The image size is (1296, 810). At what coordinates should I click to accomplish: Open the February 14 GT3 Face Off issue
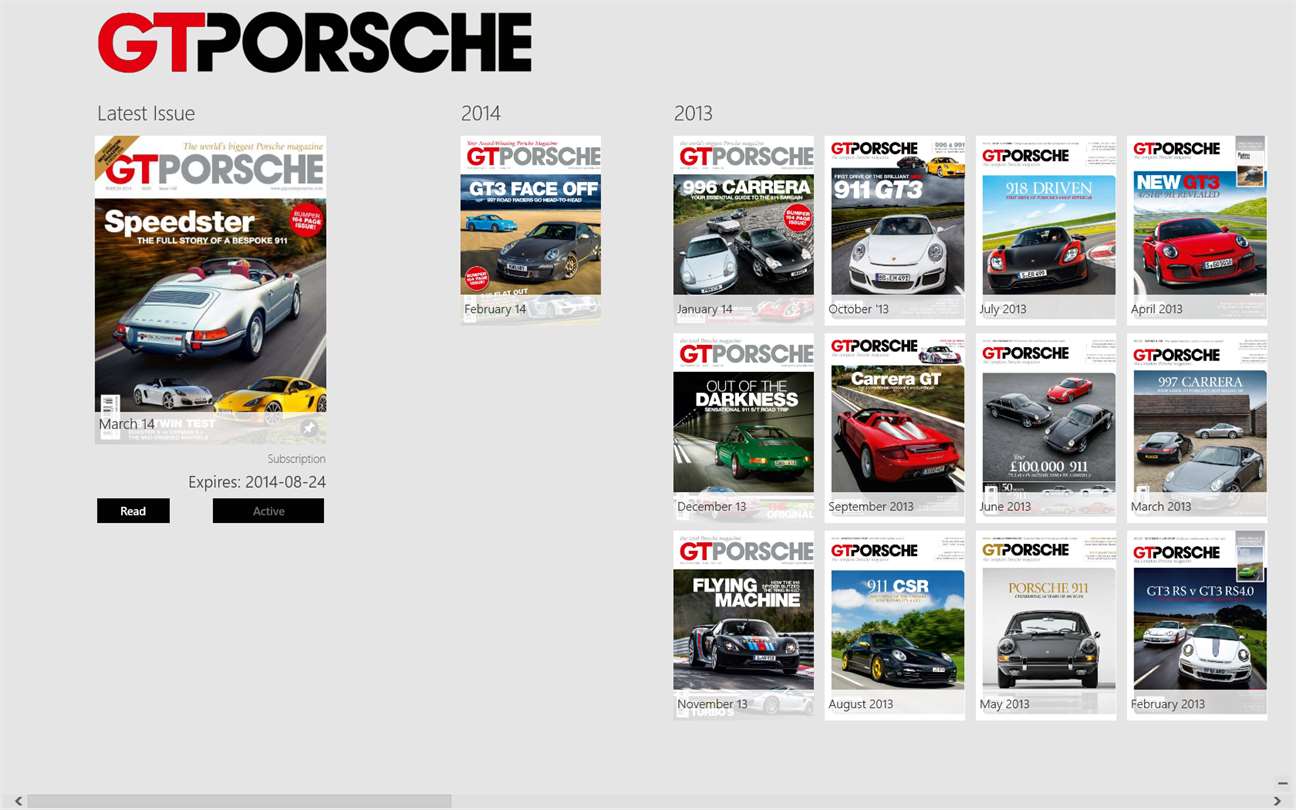click(x=531, y=229)
